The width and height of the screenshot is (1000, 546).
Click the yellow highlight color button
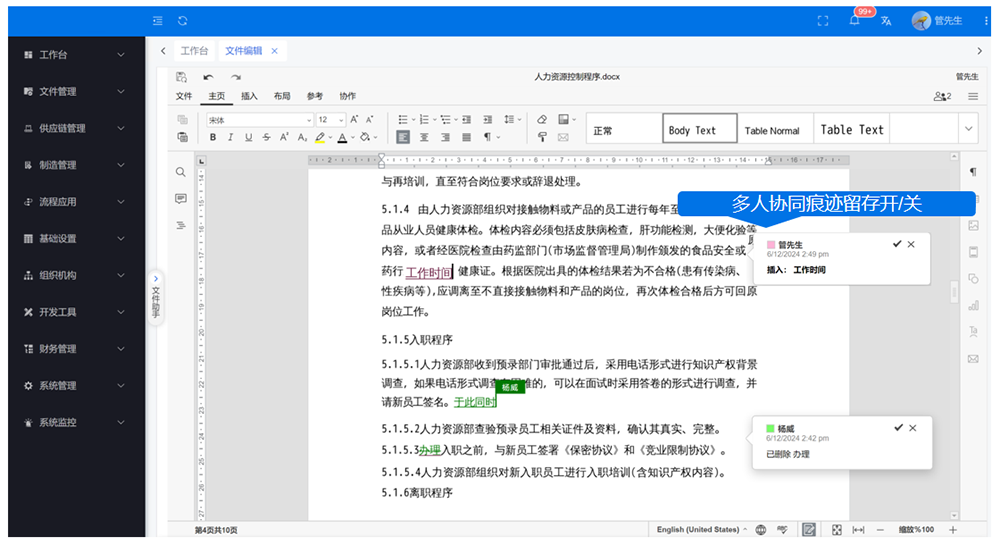point(320,138)
